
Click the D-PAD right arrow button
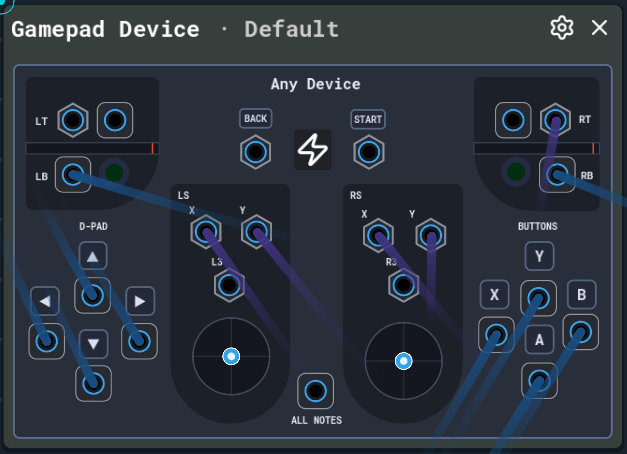[140, 301]
